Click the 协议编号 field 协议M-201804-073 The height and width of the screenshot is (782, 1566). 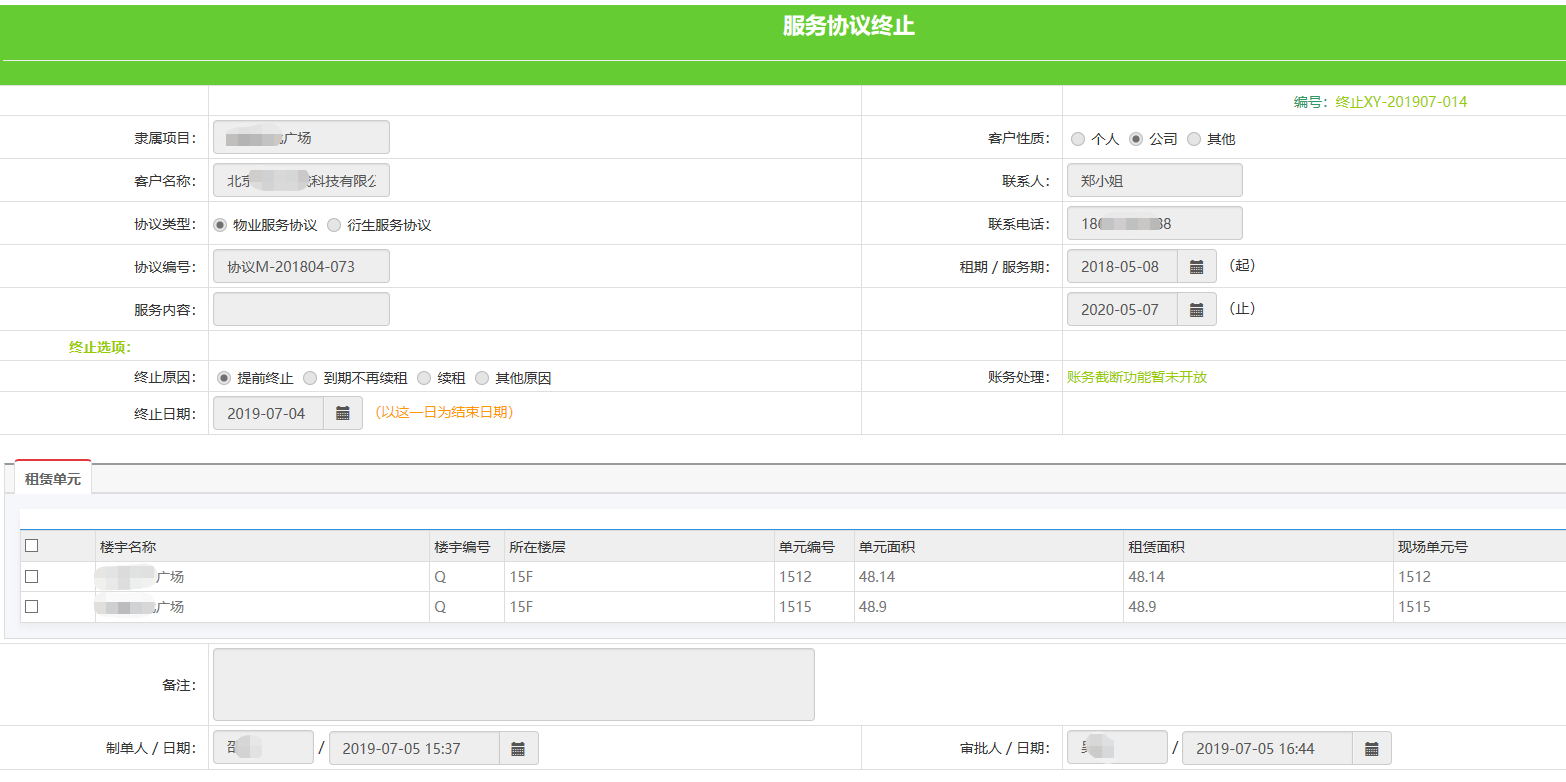tap(301, 267)
